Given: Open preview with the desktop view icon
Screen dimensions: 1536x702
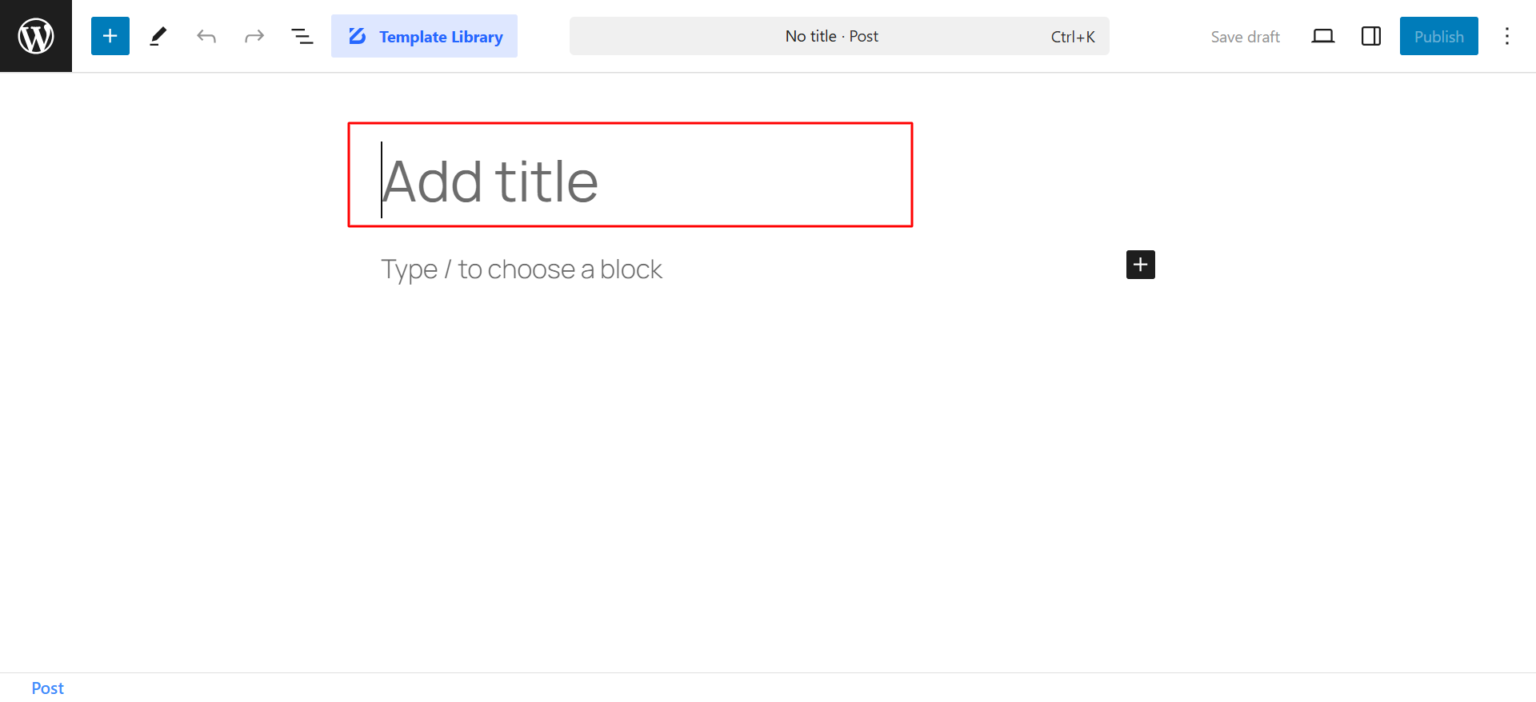Looking at the screenshot, I should 1322,35.
